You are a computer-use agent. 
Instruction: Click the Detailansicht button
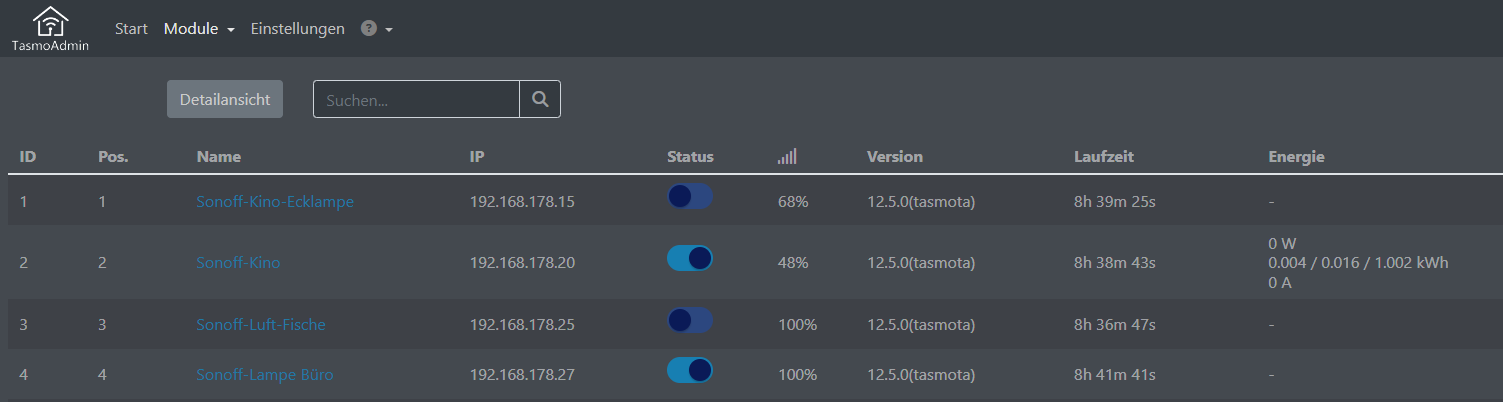[225, 99]
